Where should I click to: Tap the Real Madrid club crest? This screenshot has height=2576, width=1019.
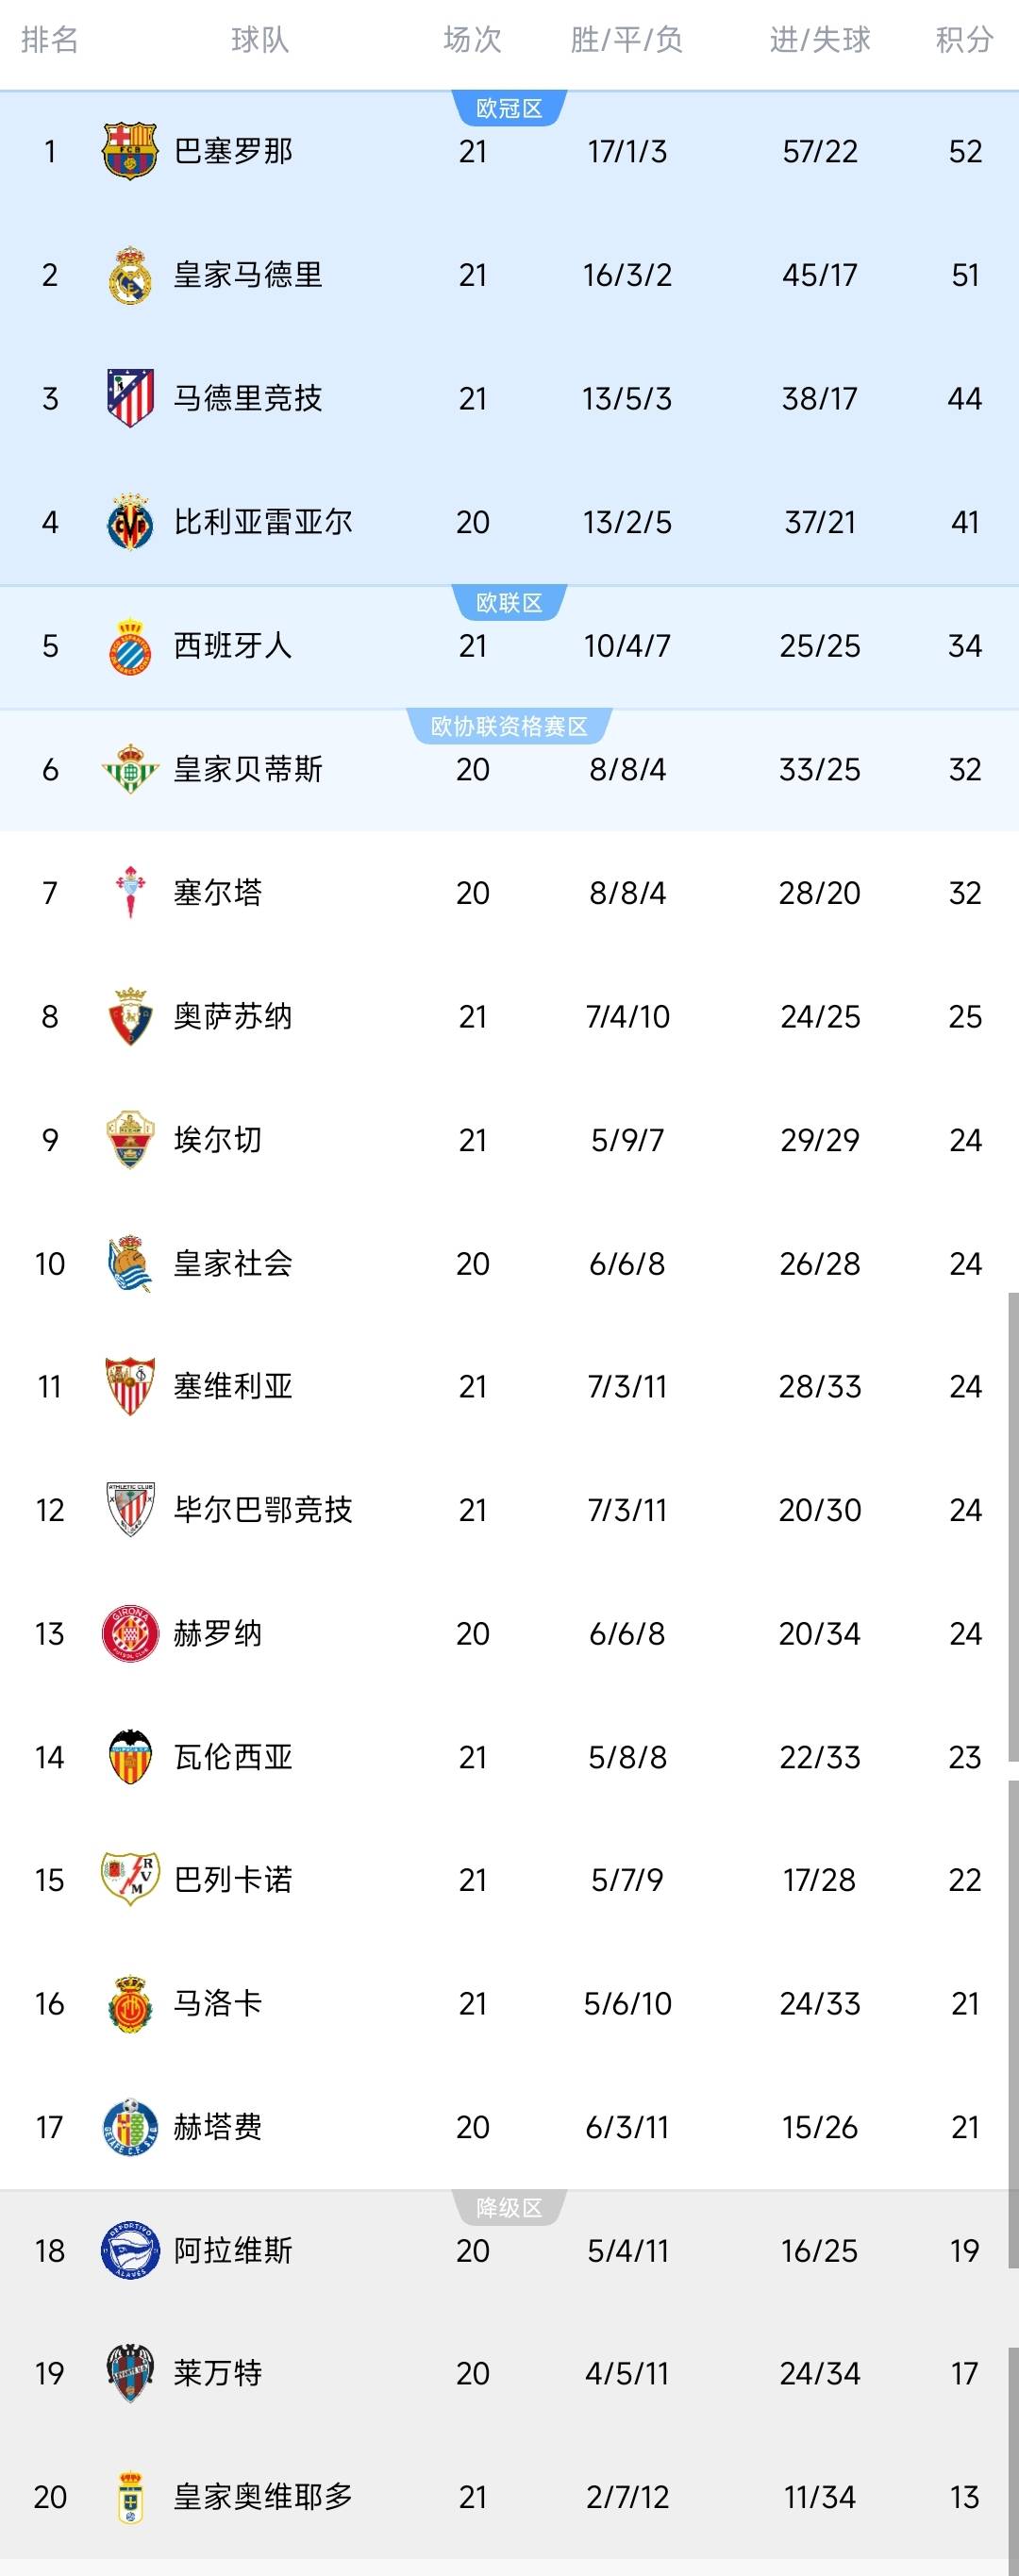pyautogui.click(x=130, y=275)
